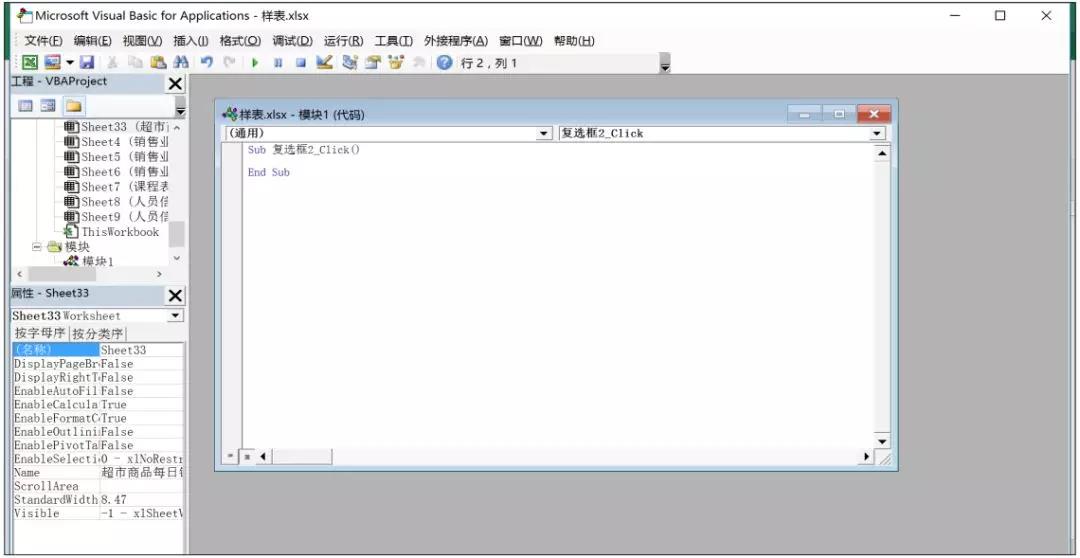Toggle Design Mode icon

tap(324, 63)
